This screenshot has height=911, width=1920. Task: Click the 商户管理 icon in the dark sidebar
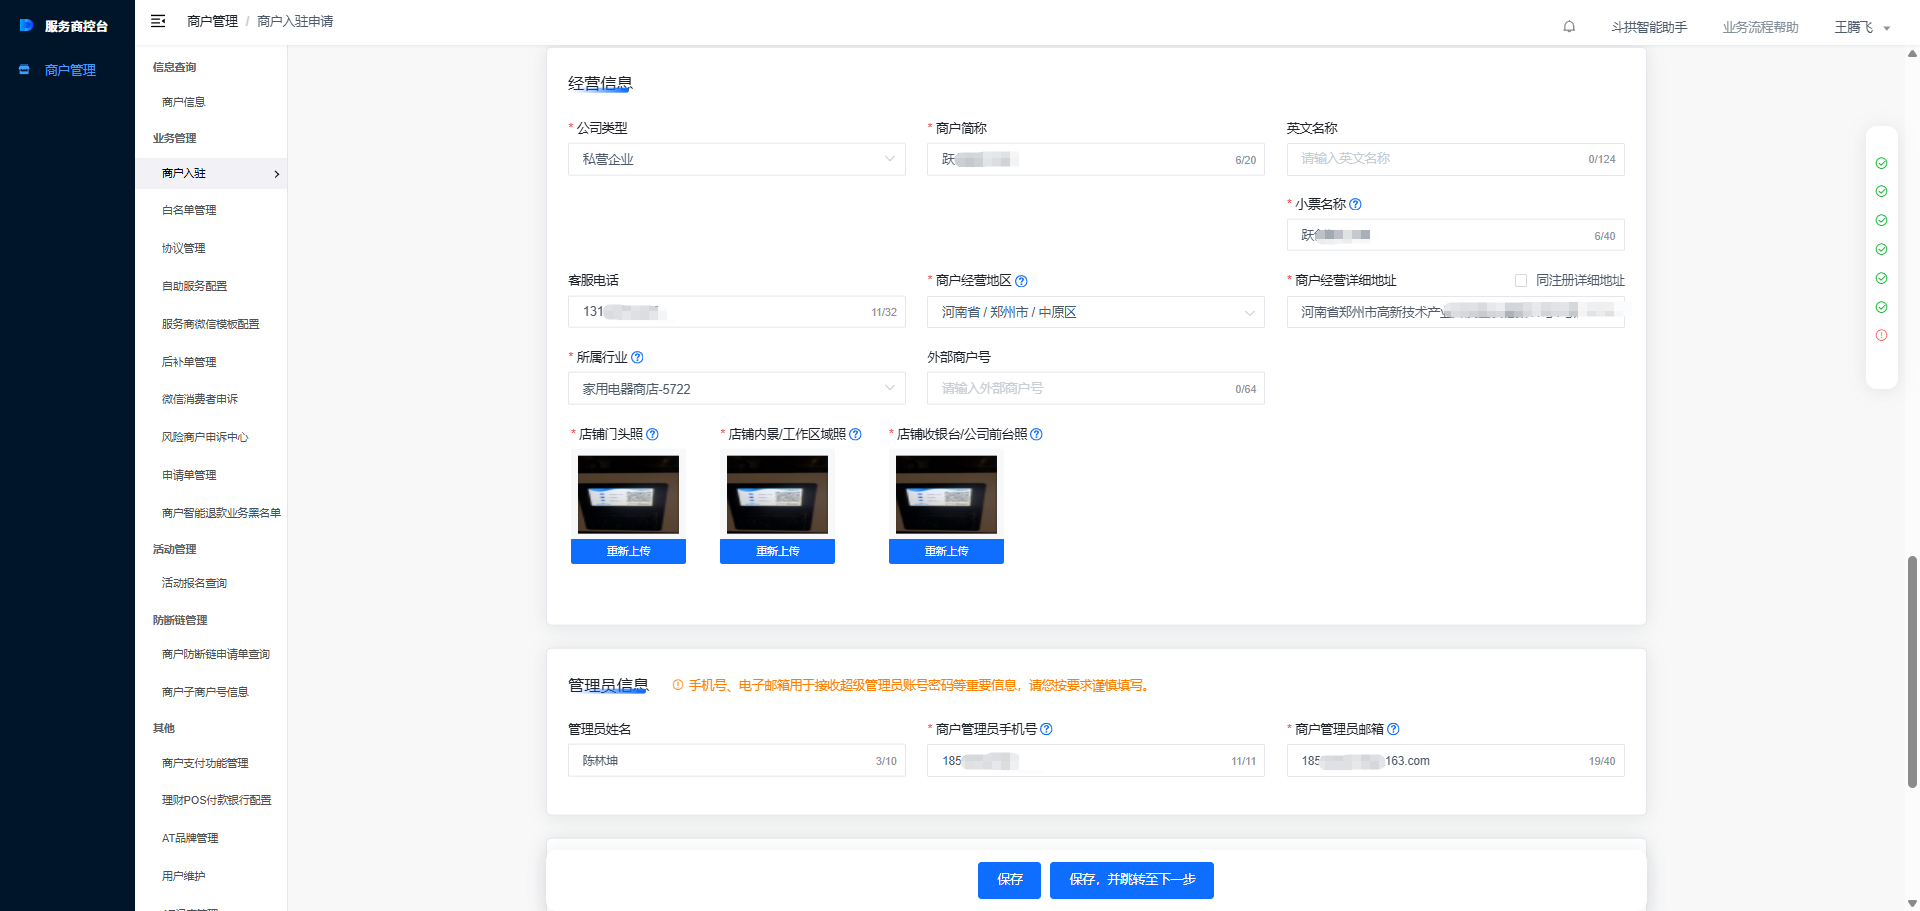coord(25,70)
